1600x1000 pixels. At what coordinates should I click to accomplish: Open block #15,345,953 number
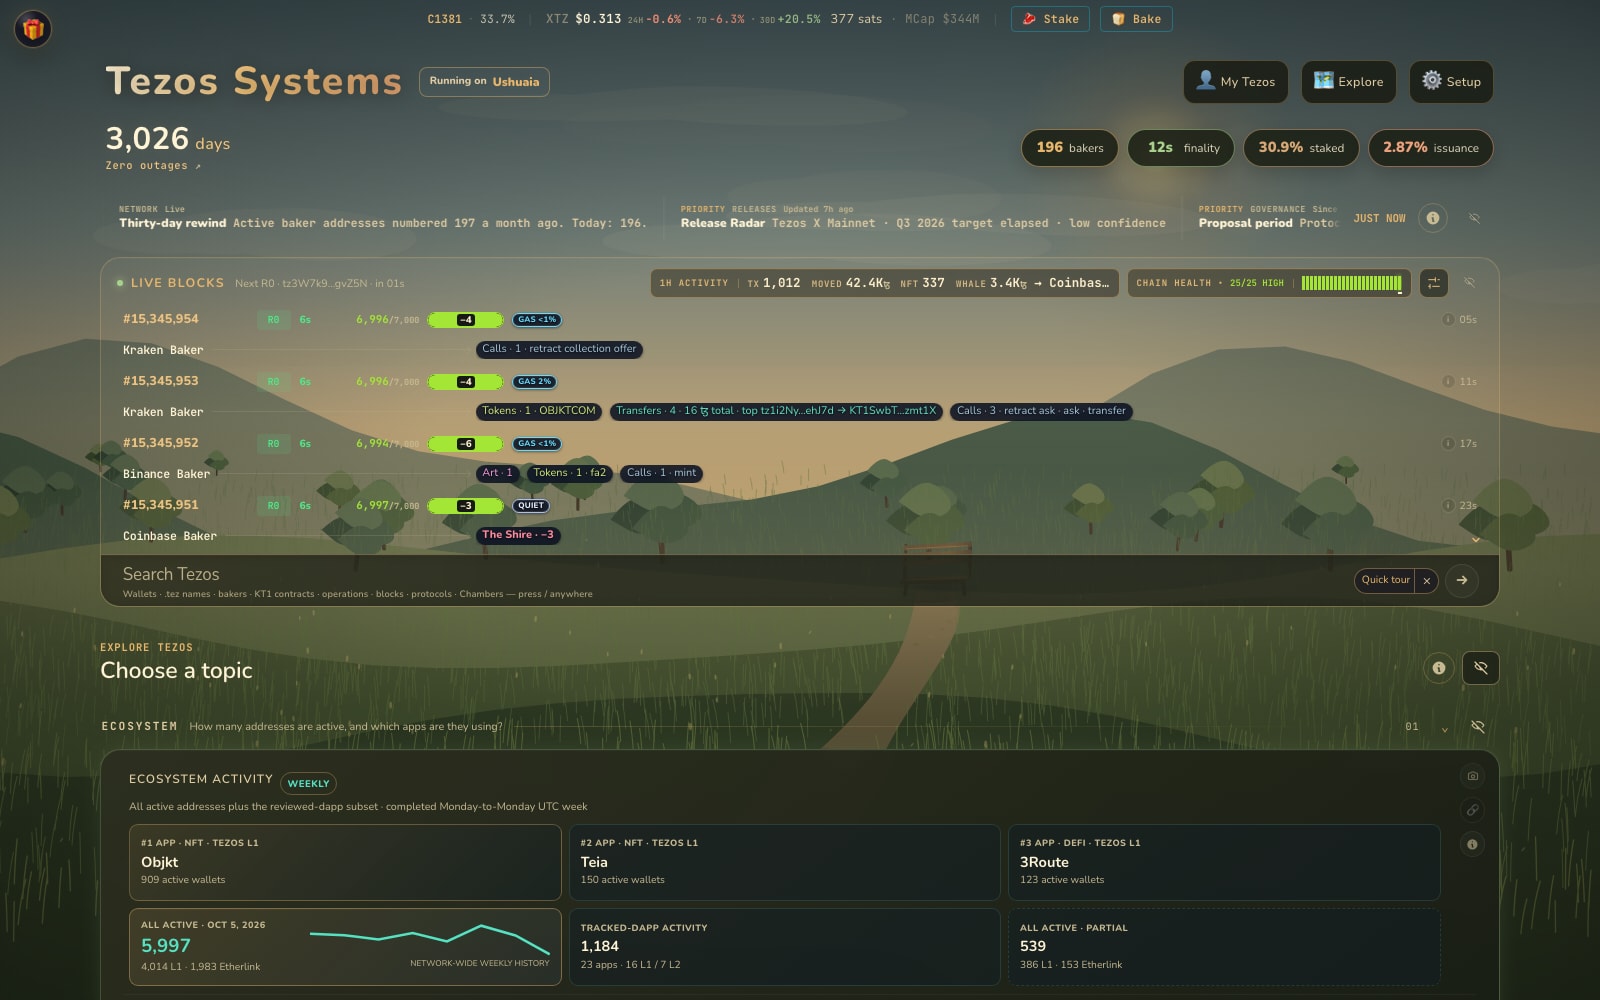161,381
